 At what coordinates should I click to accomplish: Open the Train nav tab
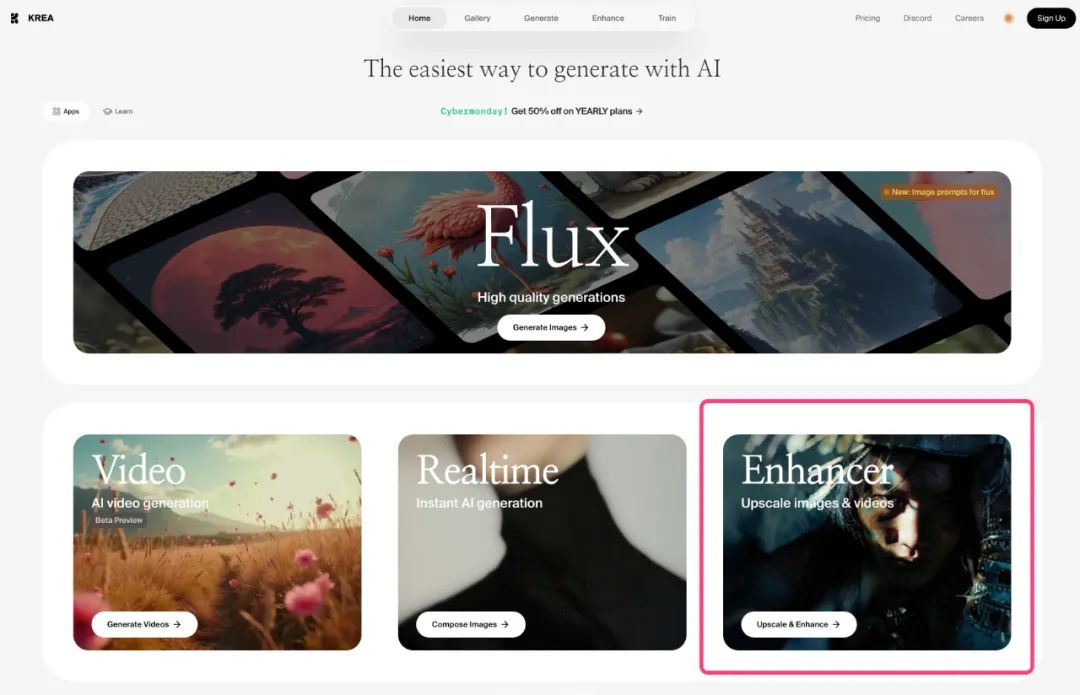tap(667, 18)
